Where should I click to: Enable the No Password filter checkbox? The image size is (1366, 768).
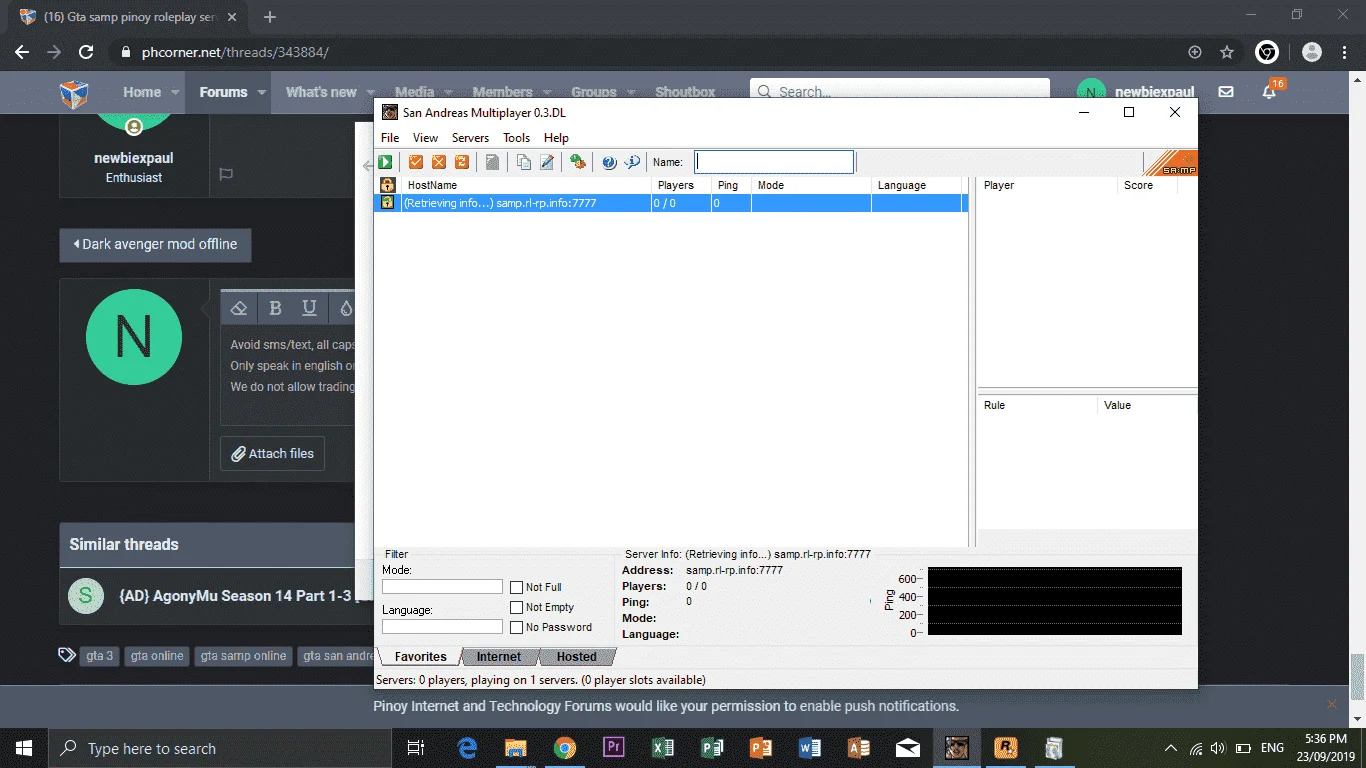tap(516, 627)
